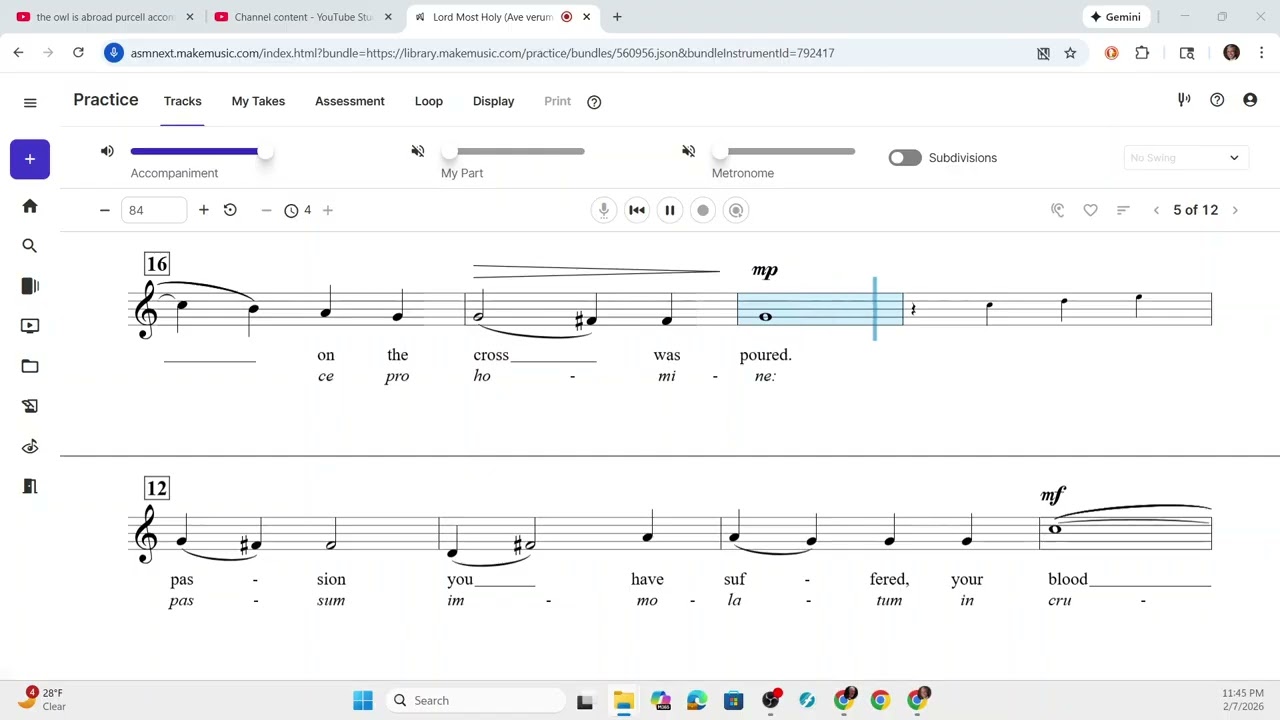1280x720 pixels.
Task: Open the sort list icon
Action: (1123, 210)
